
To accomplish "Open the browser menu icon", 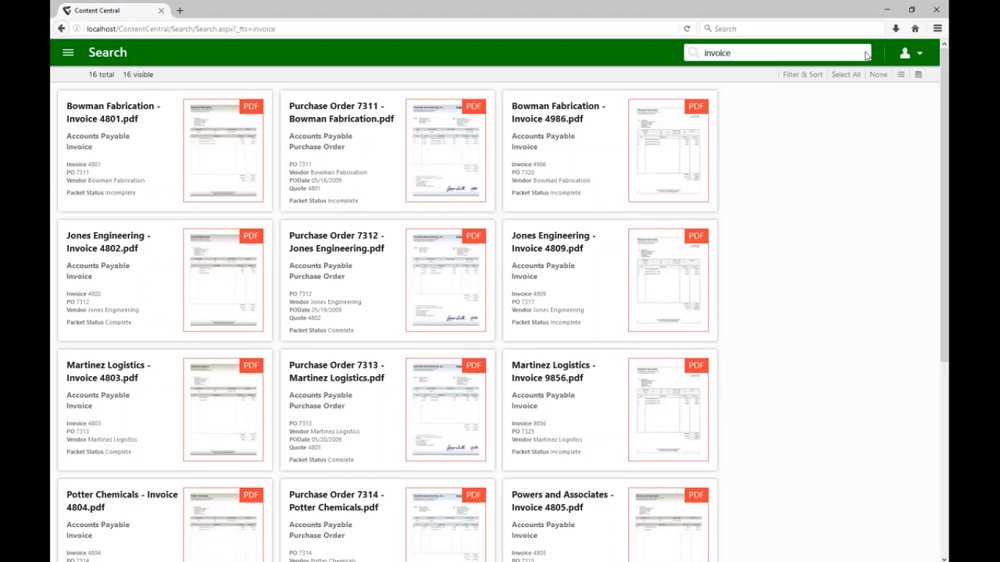I will [938, 29].
